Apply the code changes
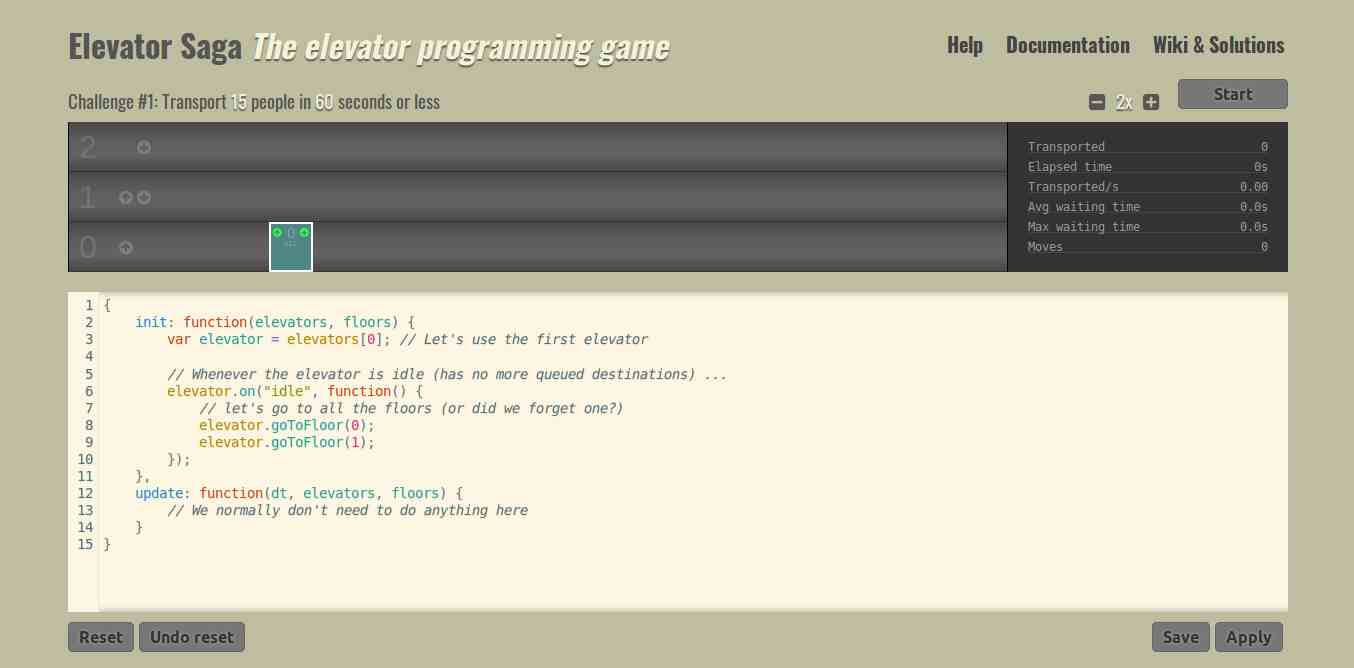This screenshot has width=1354, height=668. [x=1249, y=637]
